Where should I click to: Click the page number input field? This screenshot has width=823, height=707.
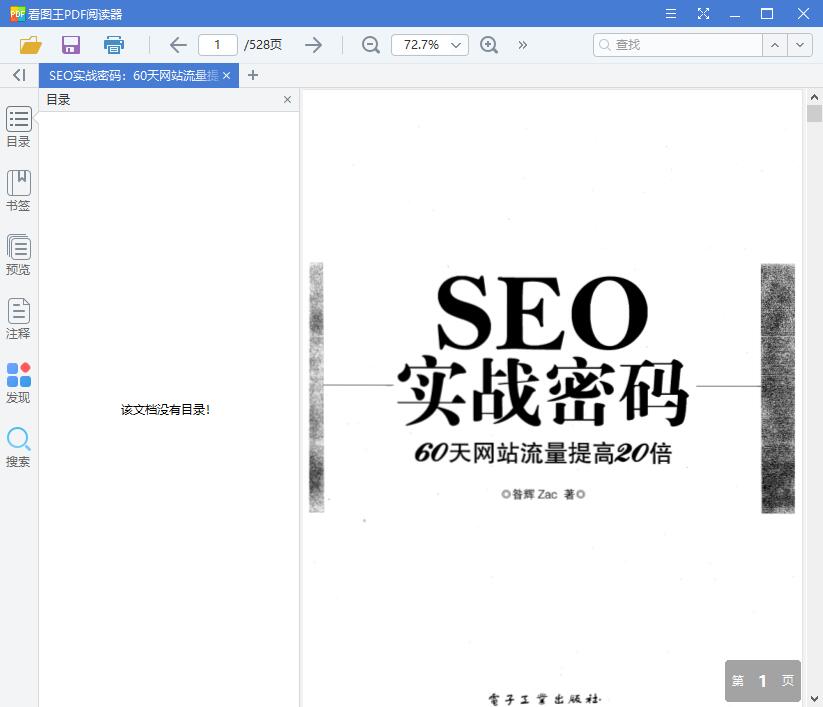click(x=217, y=44)
